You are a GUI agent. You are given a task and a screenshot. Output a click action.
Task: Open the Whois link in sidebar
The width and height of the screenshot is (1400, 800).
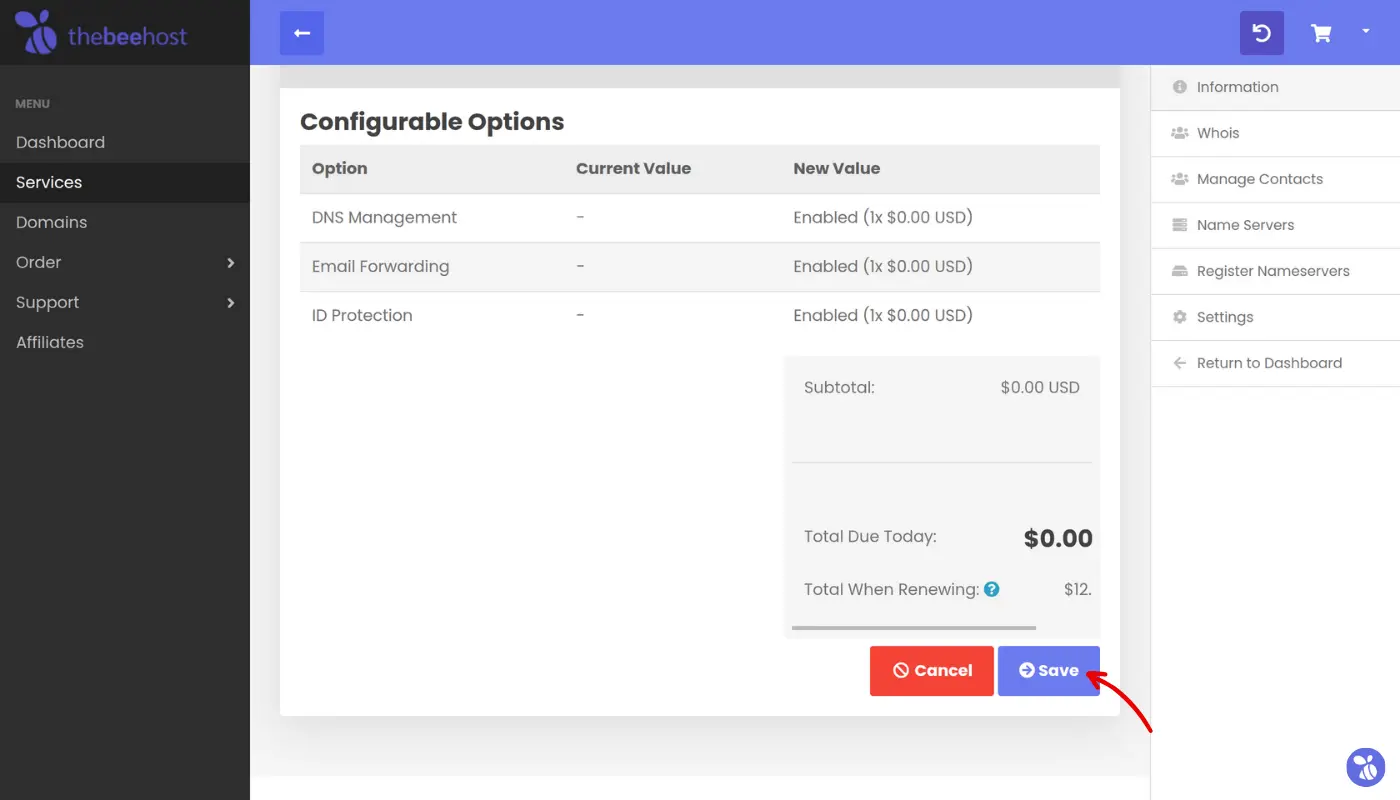(1217, 133)
